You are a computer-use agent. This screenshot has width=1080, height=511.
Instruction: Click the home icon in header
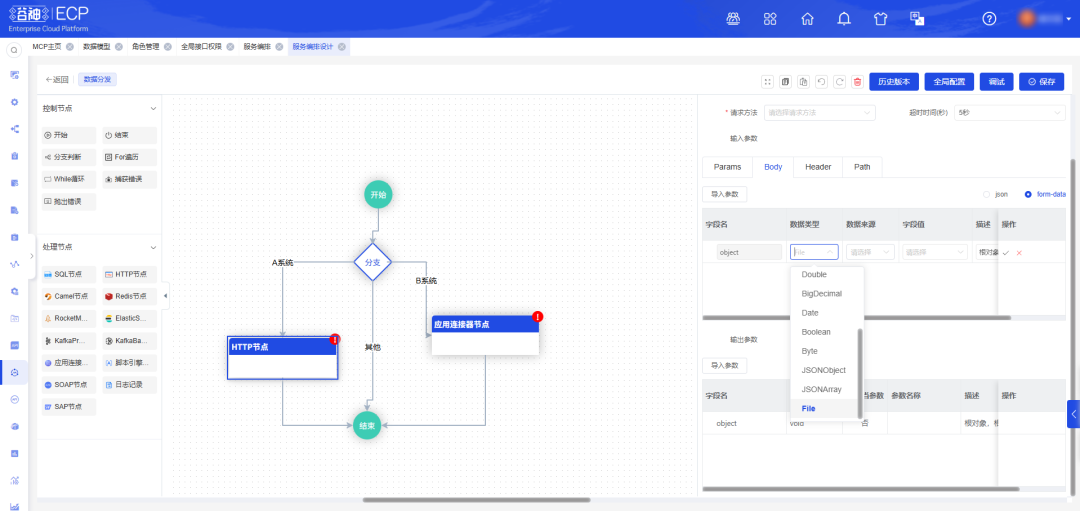click(807, 18)
